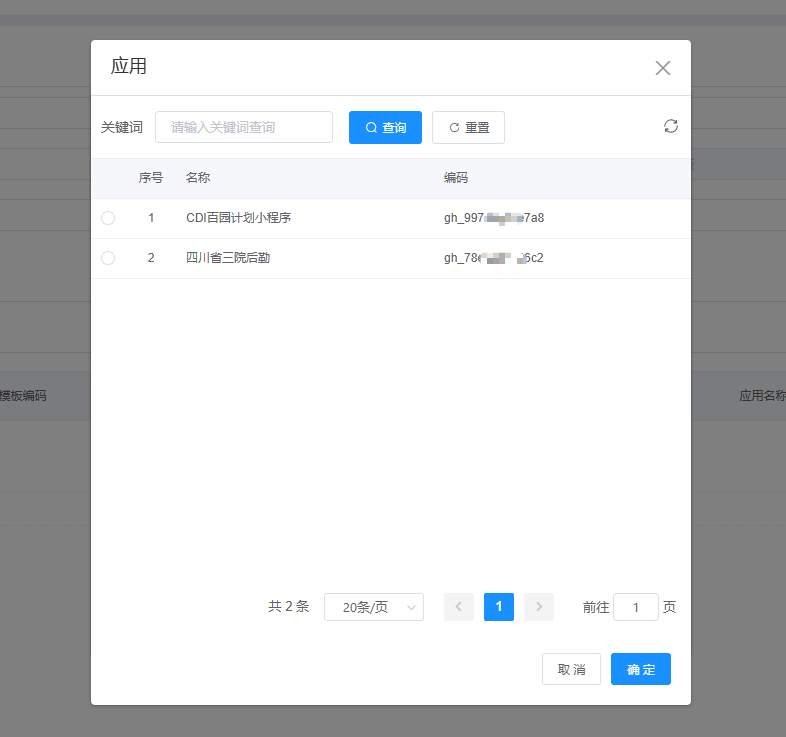The height and width of the screenshot is (737, 786).
Task: Open the 20条/页 page size dropdown
Action: (373, 607)
